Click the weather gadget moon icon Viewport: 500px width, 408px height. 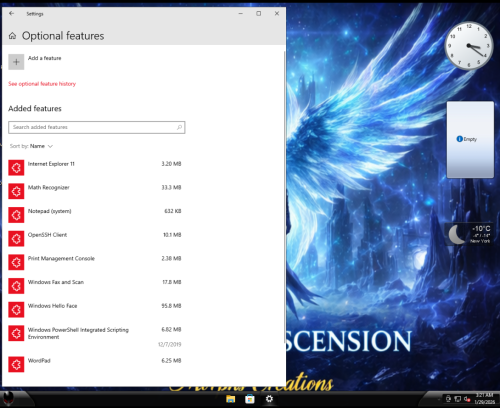coord(456,234)
